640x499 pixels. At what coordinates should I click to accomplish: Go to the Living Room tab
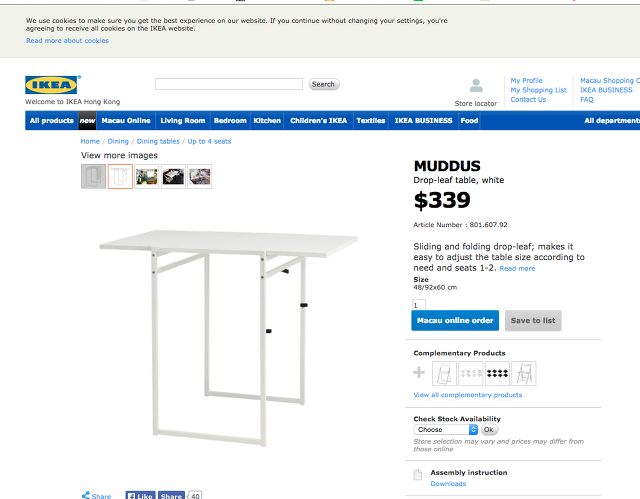182,121
